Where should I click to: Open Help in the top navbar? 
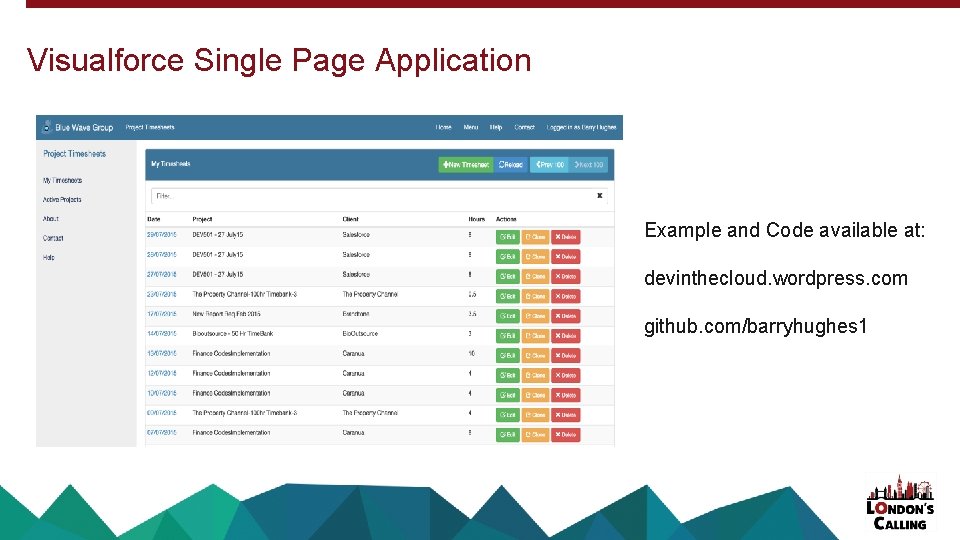(x=496, y=127)
